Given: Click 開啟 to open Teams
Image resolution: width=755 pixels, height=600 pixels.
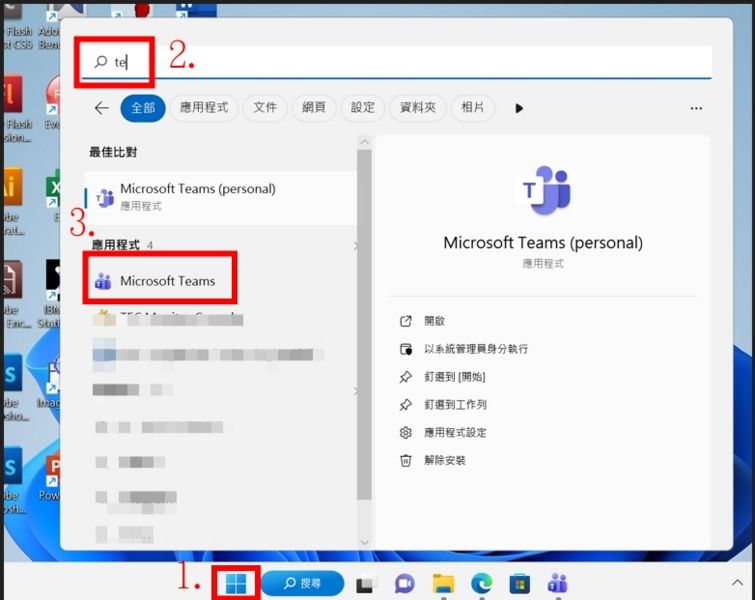Looking at the screenshot, I should coord(434,321).
